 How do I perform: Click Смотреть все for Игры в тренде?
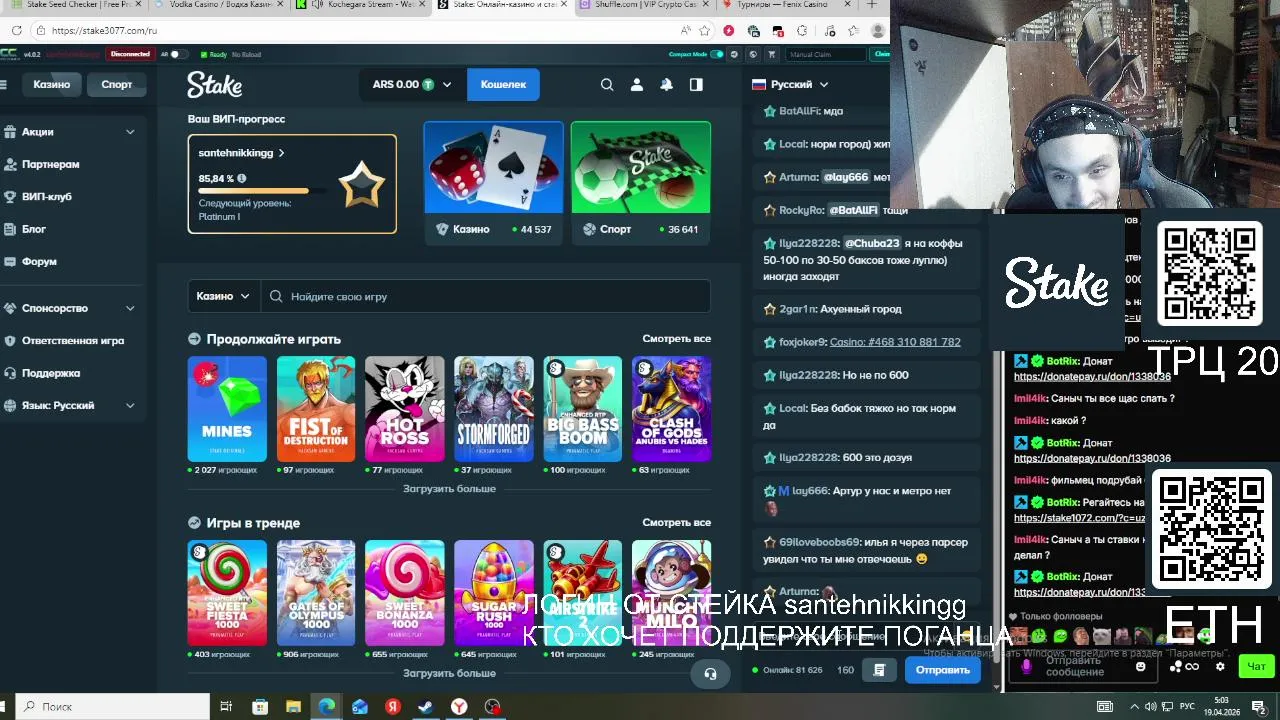(676, 522)
